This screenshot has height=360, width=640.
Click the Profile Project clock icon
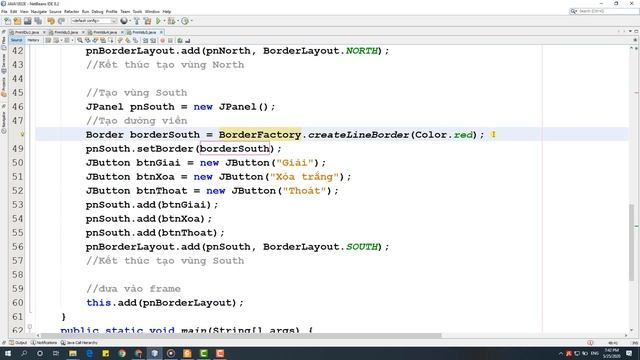(185, 21)
